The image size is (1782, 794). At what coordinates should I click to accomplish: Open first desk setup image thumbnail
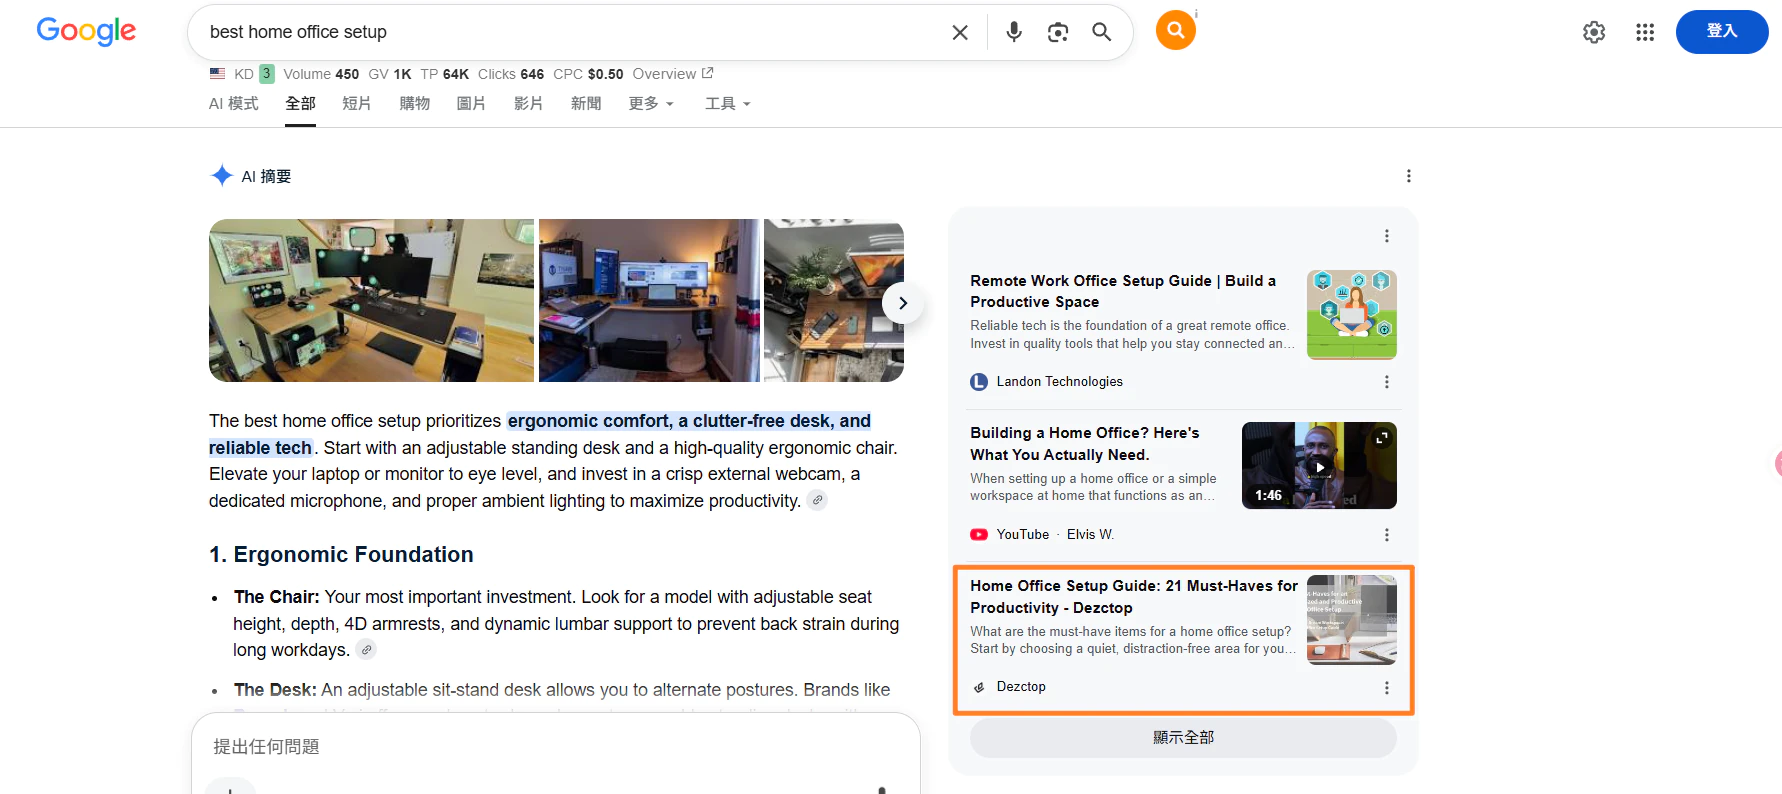tap(371, 300)
